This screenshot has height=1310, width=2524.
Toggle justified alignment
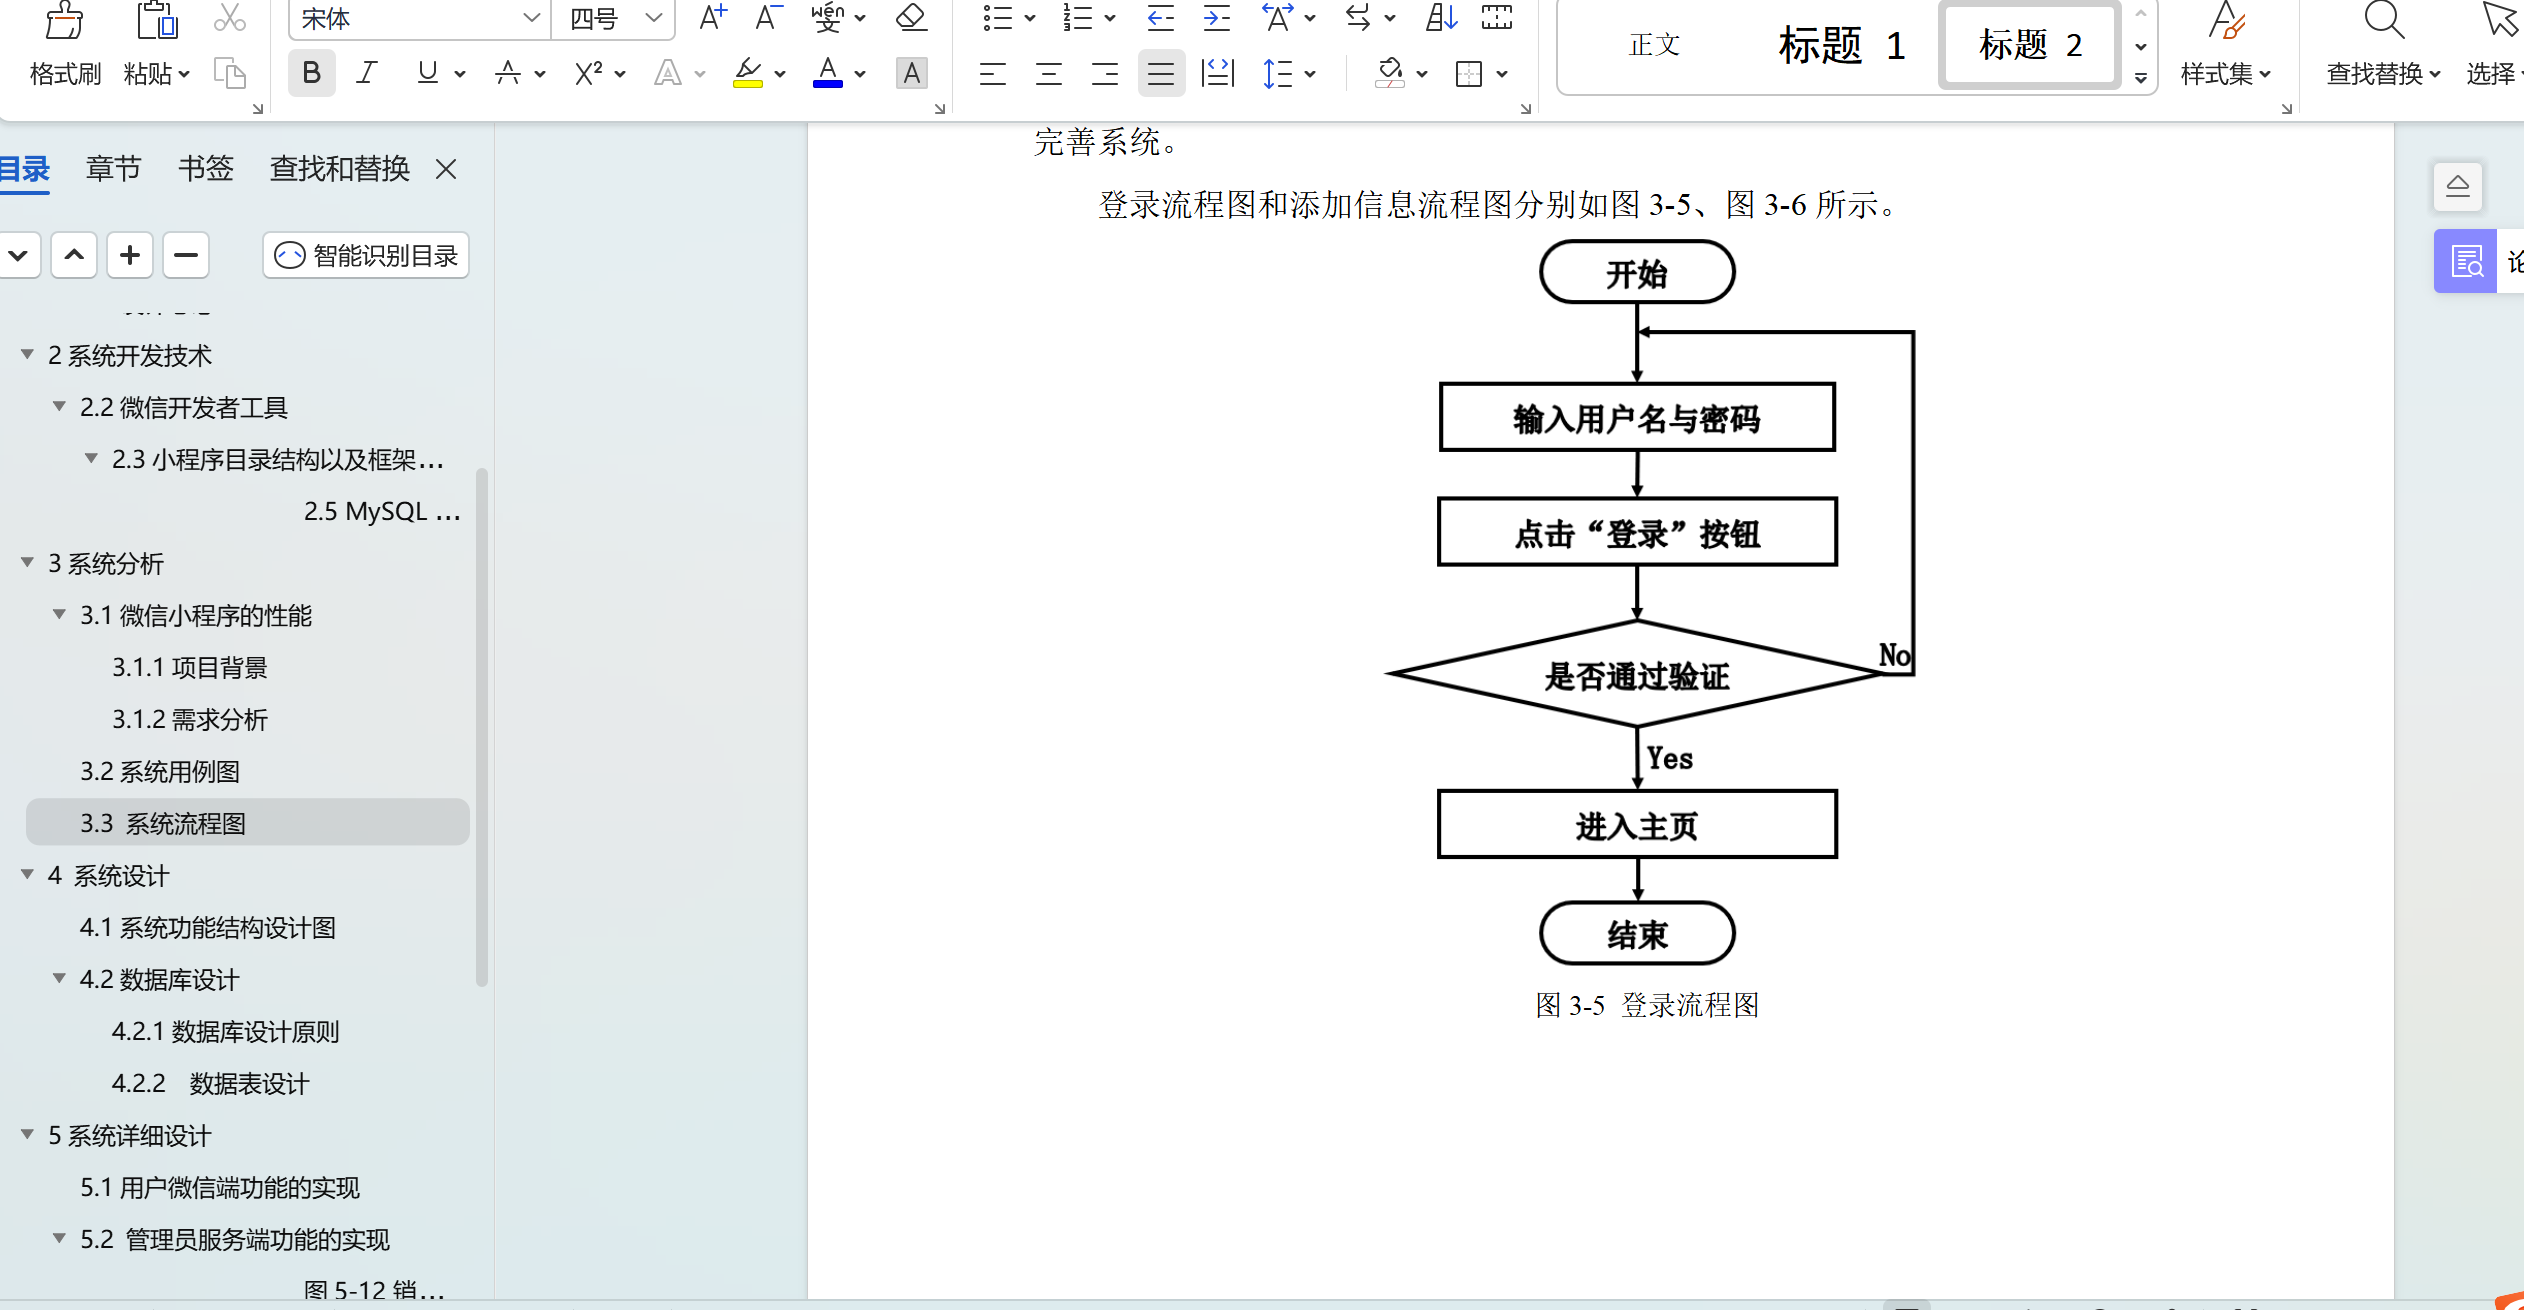coord(1160,74)
